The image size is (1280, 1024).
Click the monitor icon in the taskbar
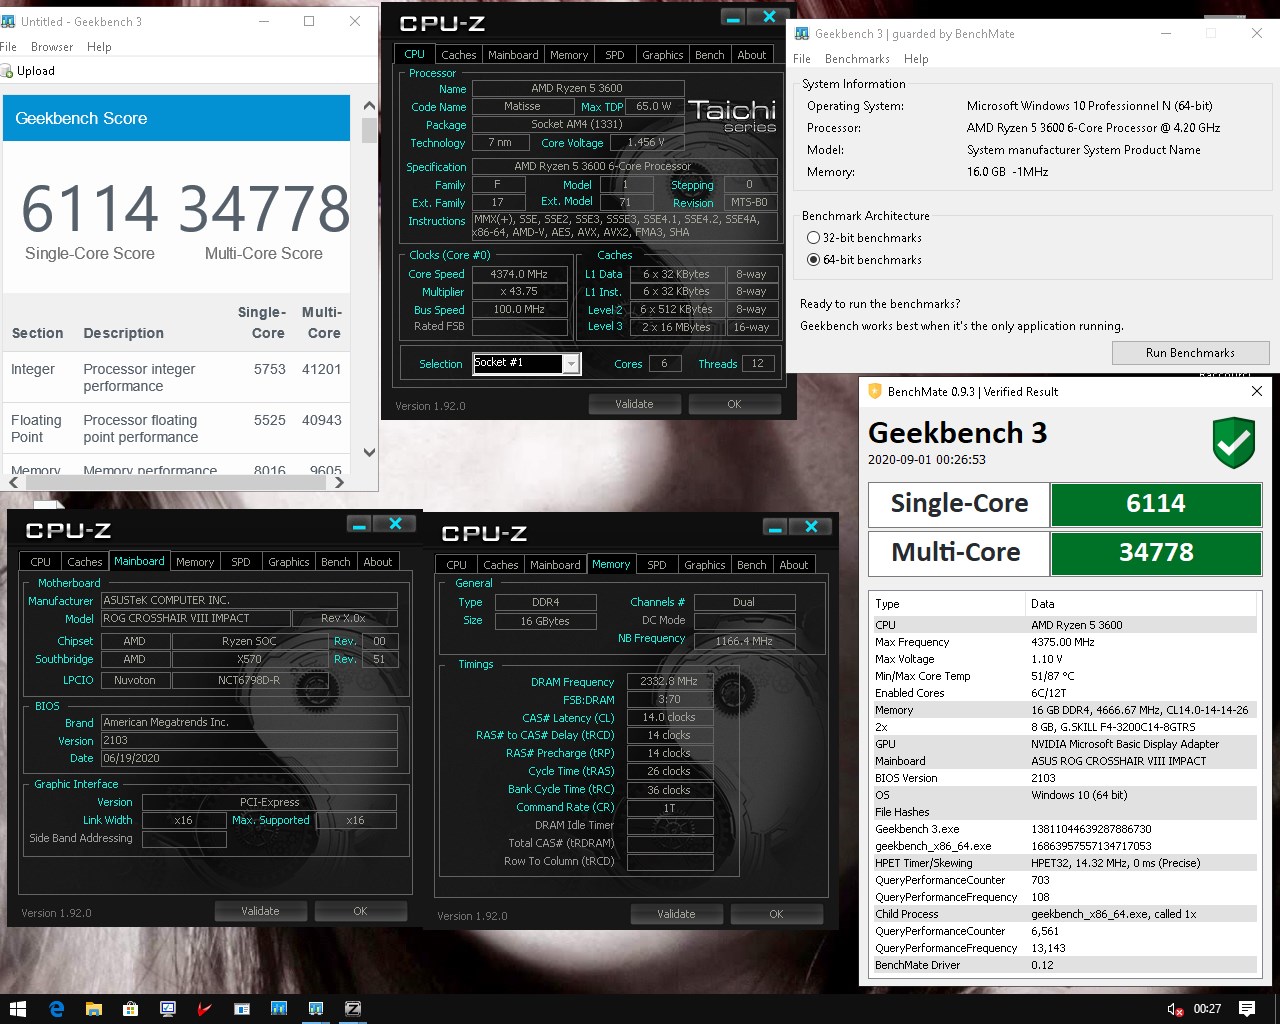click(167, 1009)
